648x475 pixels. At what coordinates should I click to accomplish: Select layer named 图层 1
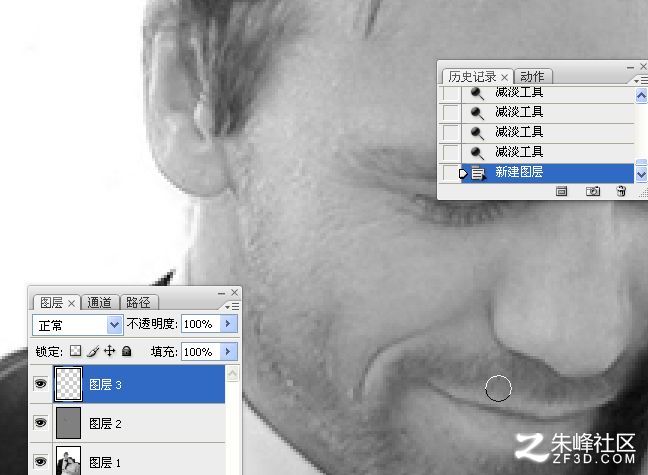click(105, 462)
